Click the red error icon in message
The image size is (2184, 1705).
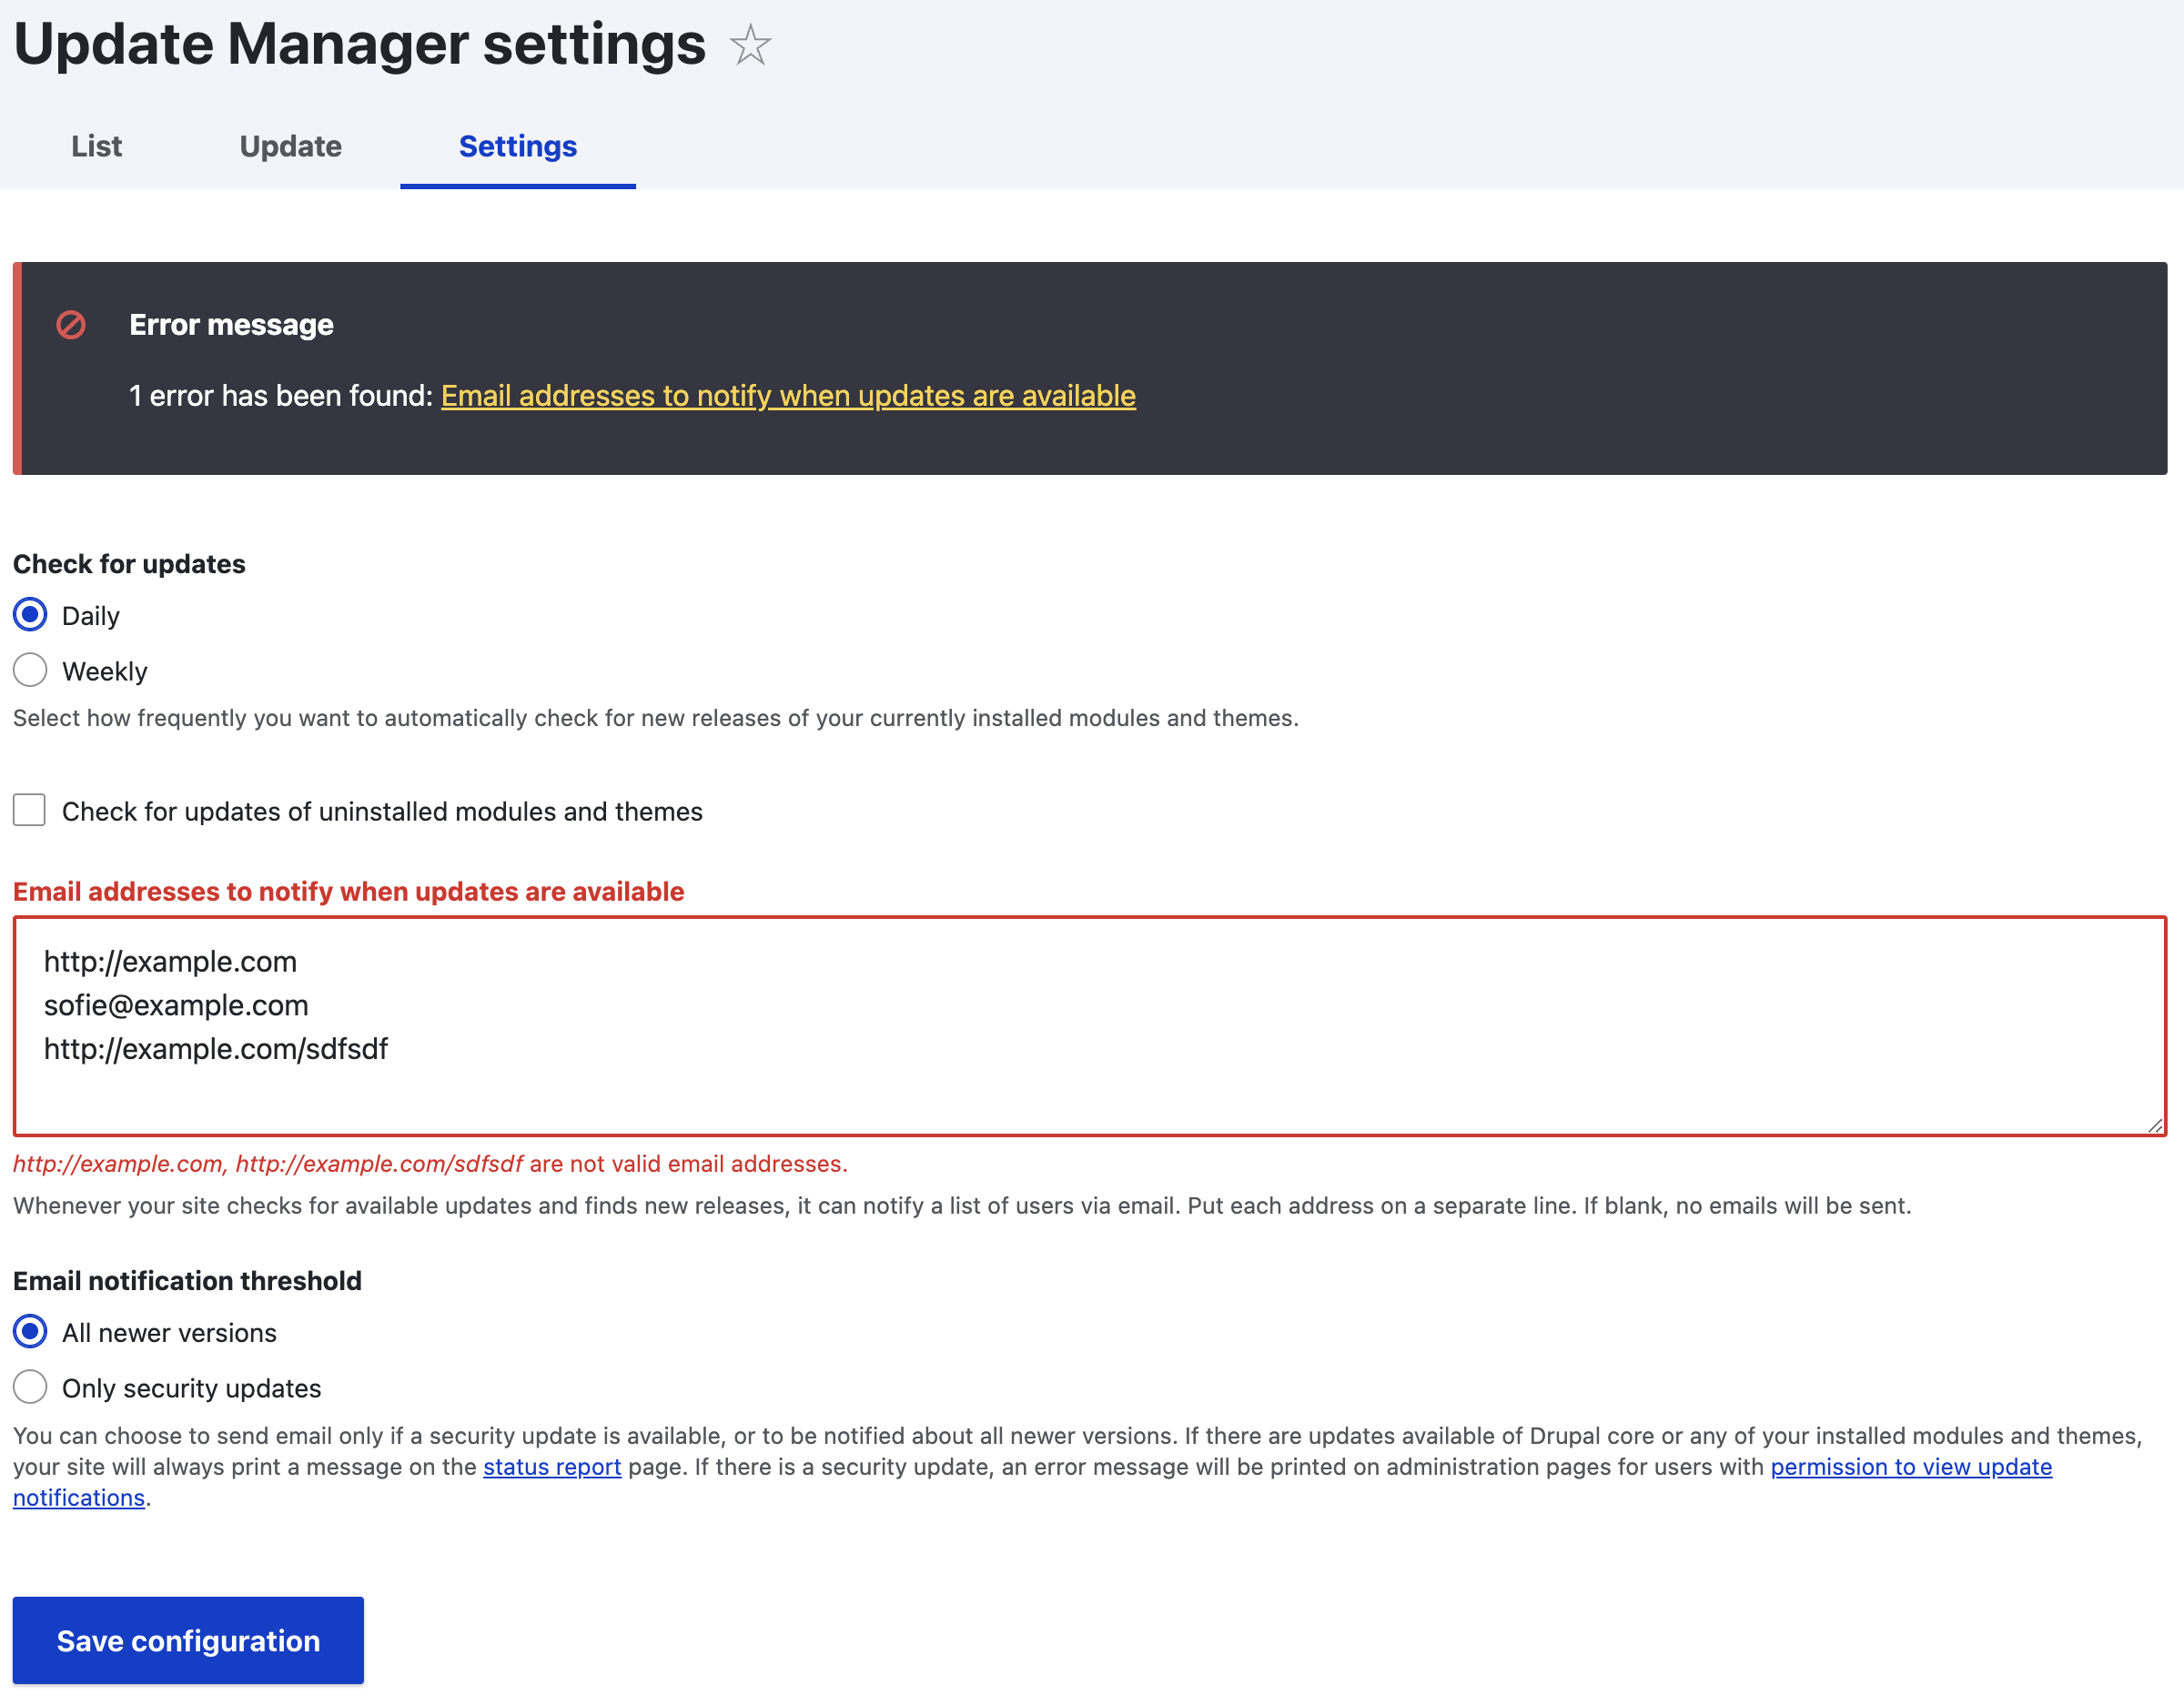[x=71, y=325]
